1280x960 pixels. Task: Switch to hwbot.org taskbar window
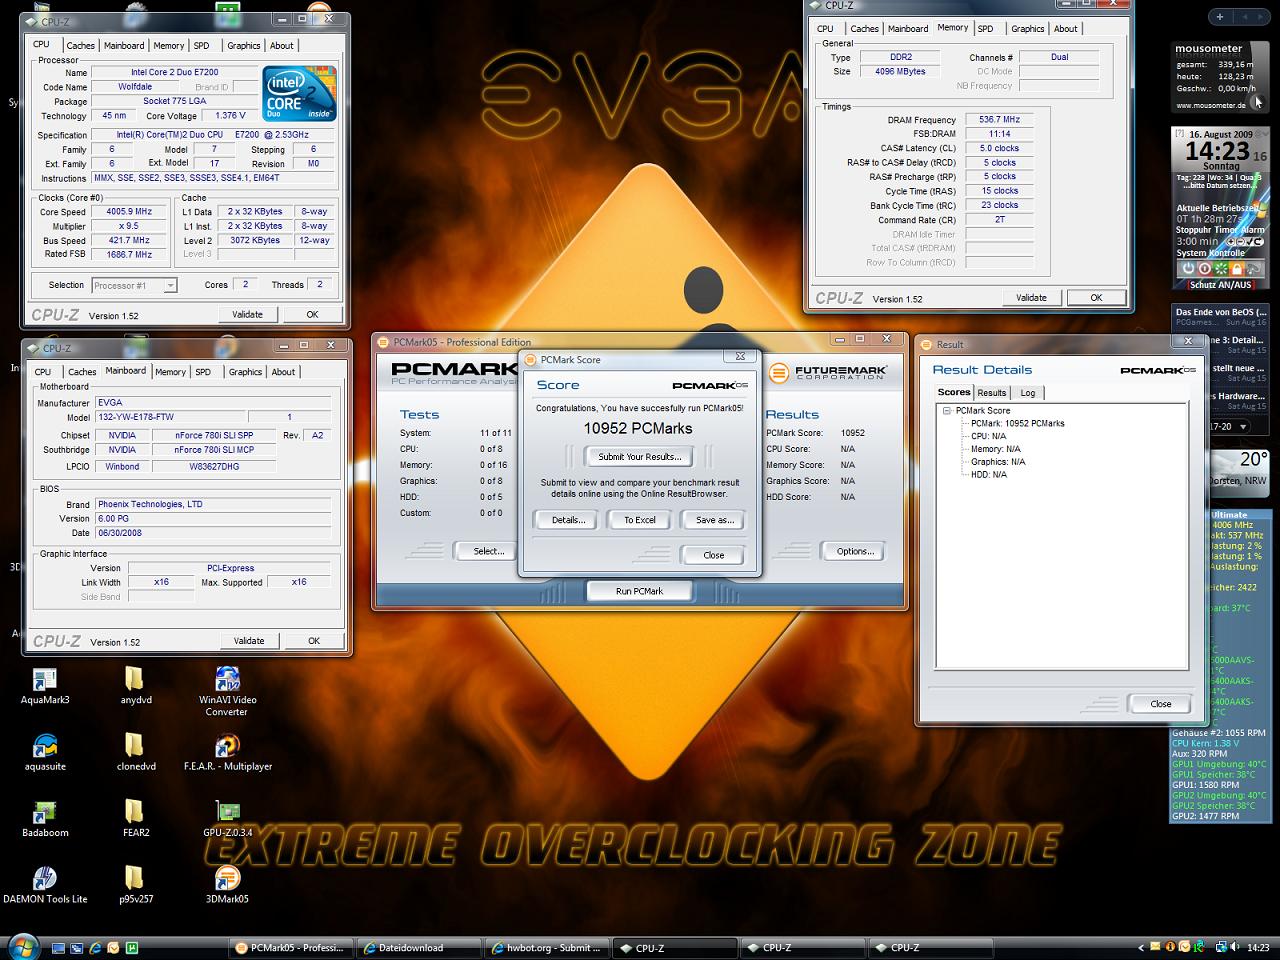(x=546, y=948)
